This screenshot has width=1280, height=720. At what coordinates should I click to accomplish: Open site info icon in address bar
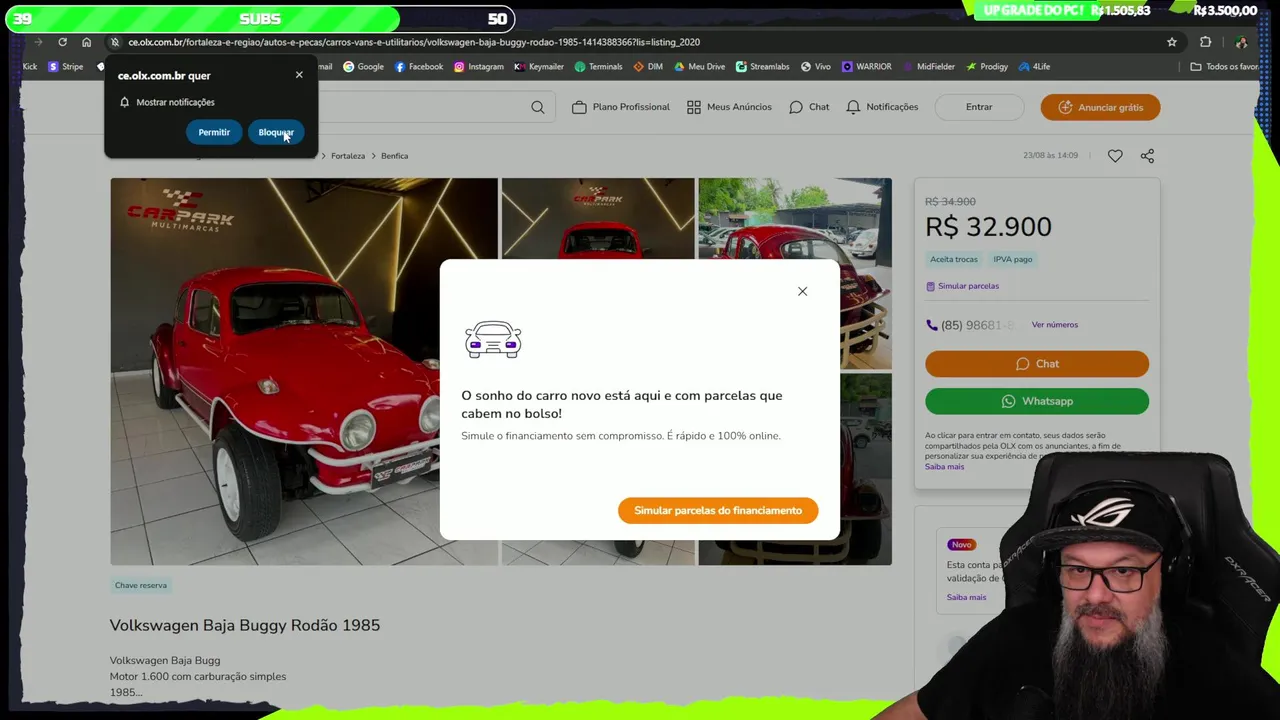coord(115,42)
